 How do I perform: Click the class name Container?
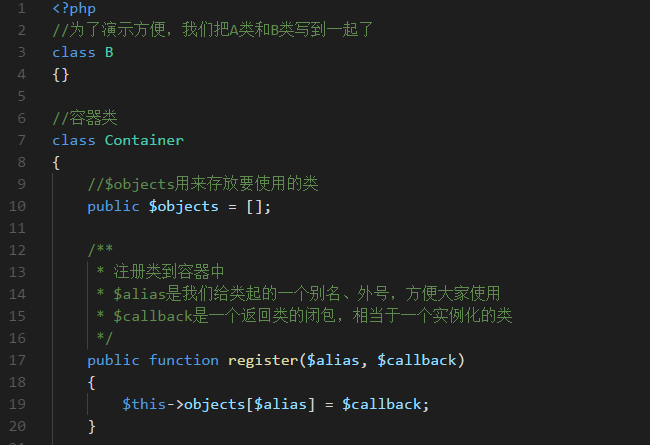[144, 140]
